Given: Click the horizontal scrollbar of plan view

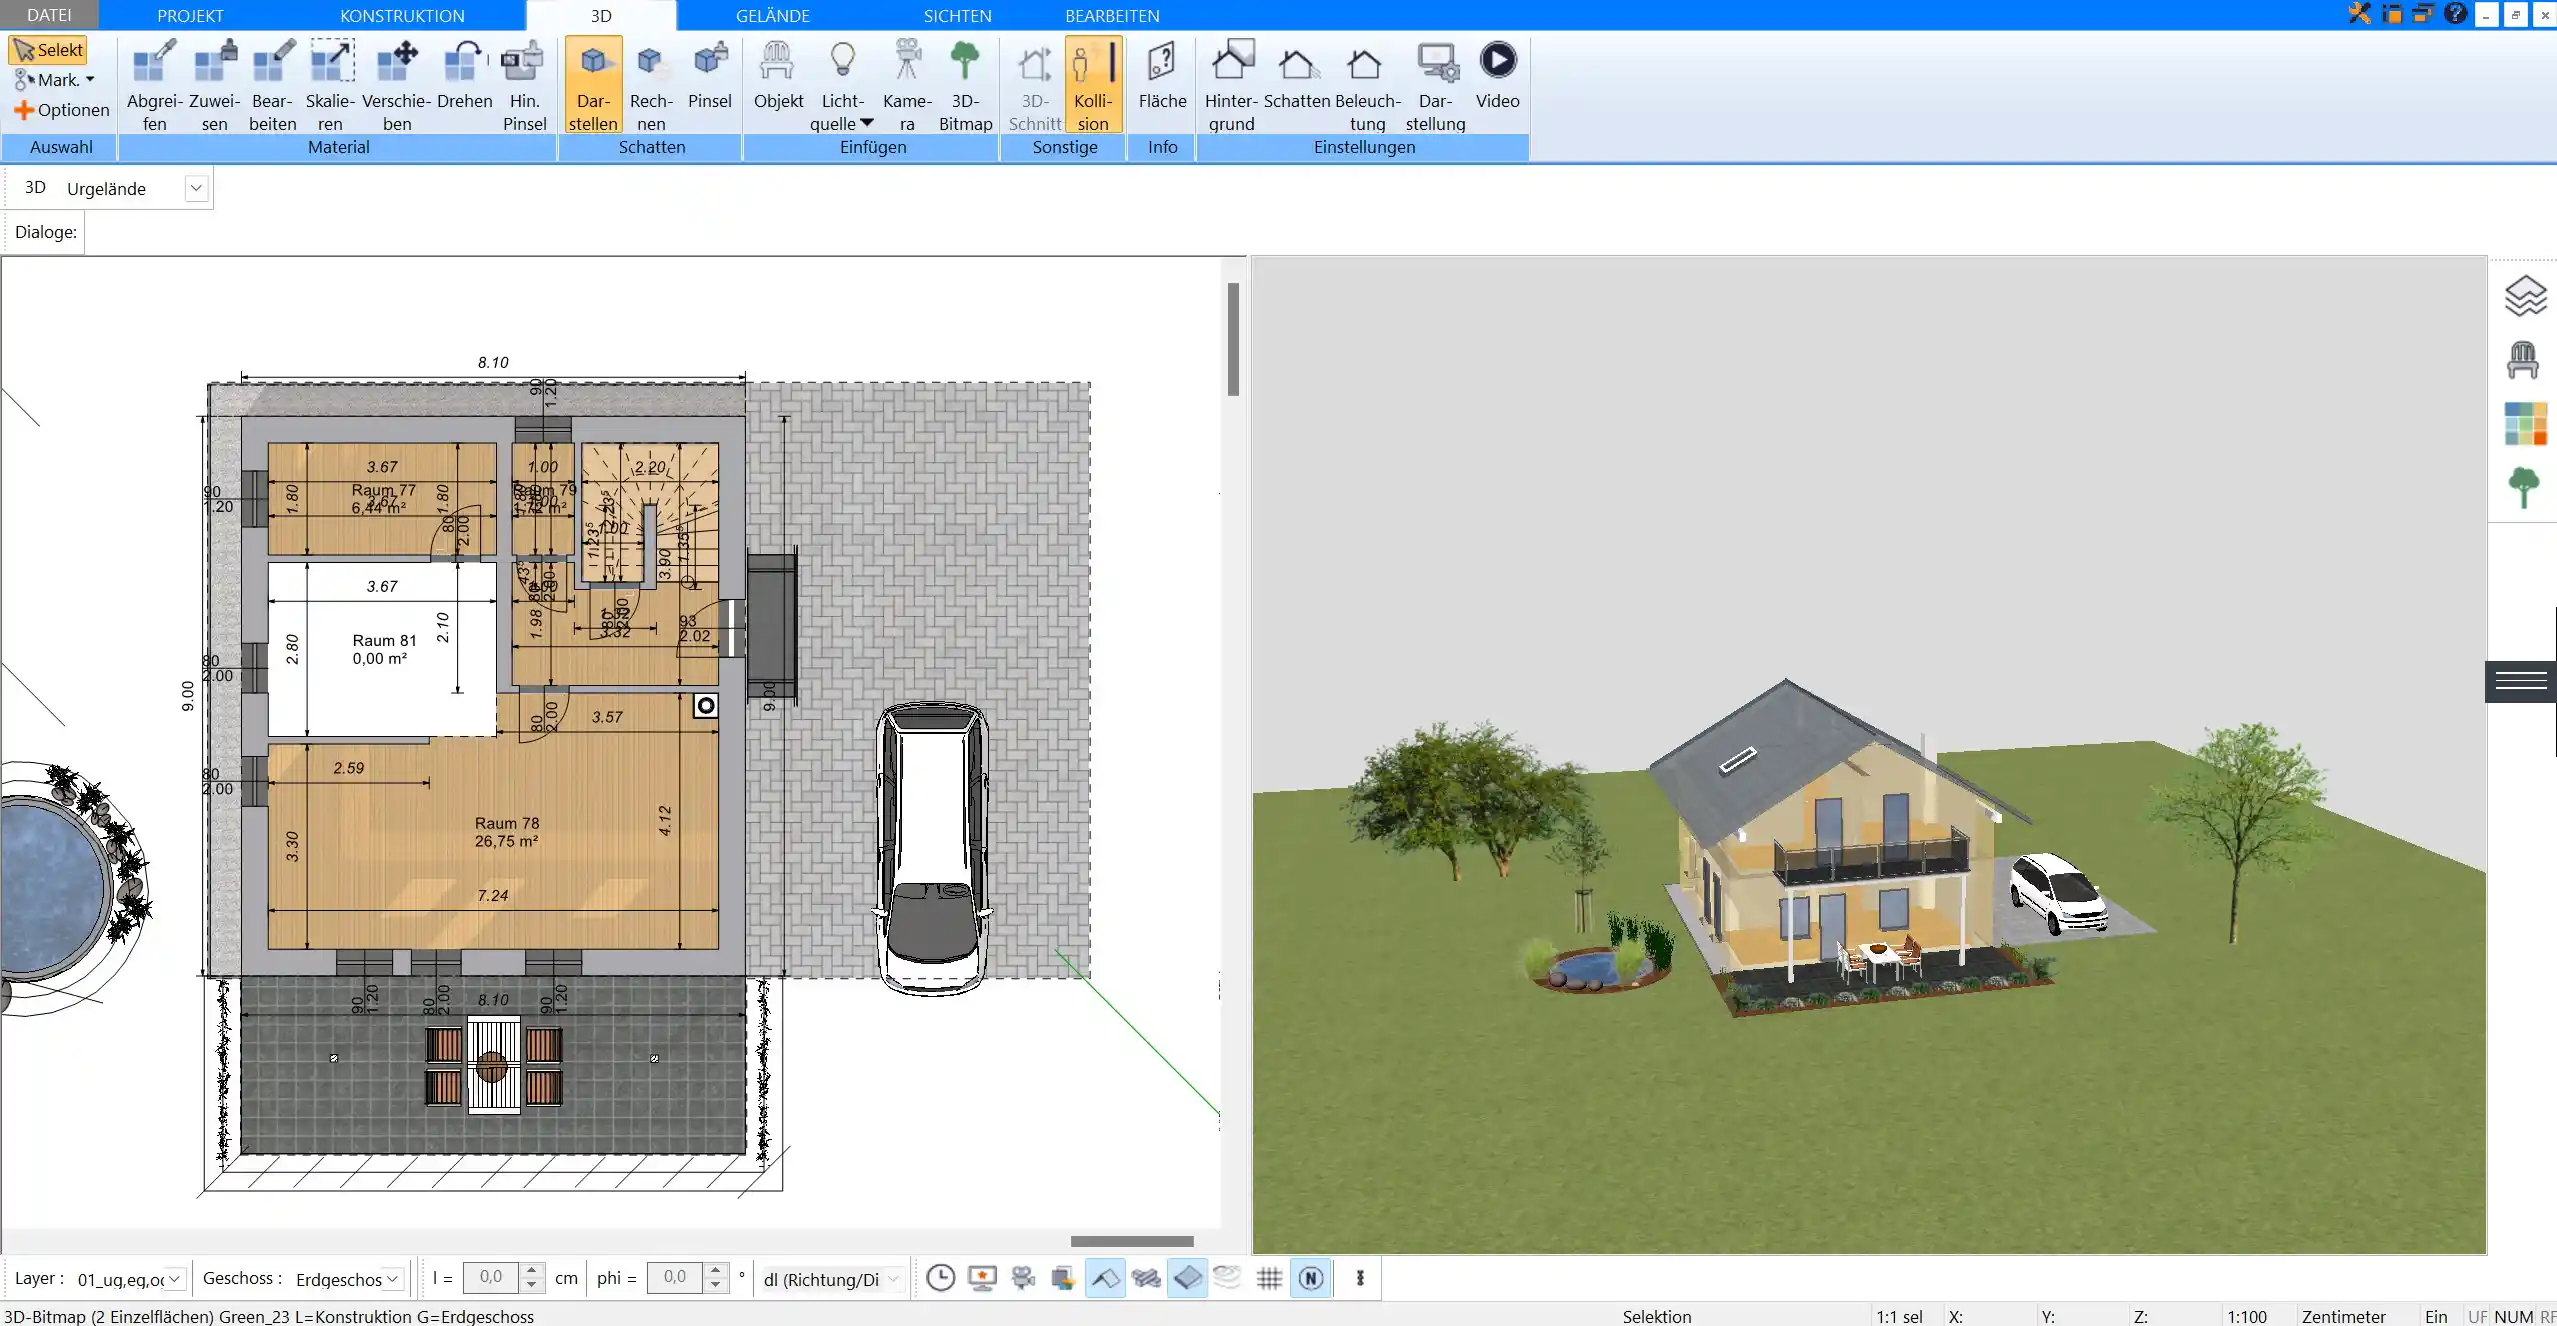Looking at the screenshot, I should point(1132,1241).
